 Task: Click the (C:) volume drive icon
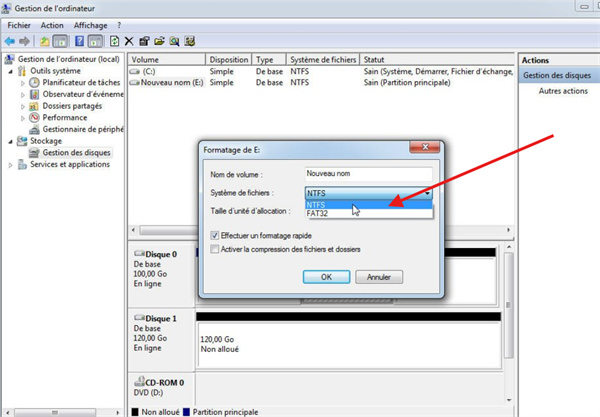tap(135, 72)
